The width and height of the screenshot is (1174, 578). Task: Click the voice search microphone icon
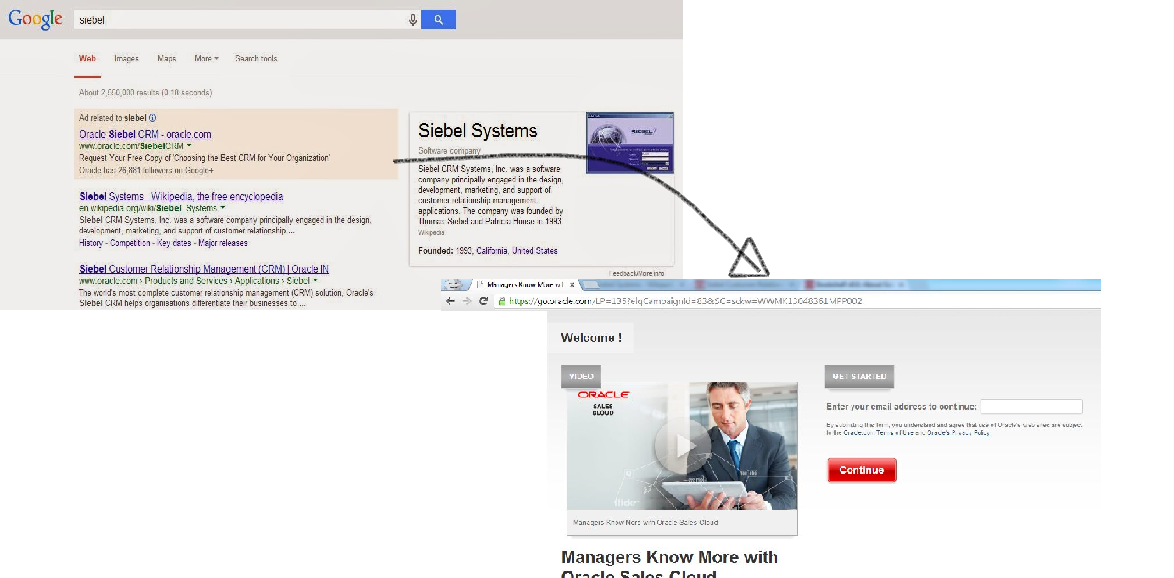(413, 20)
